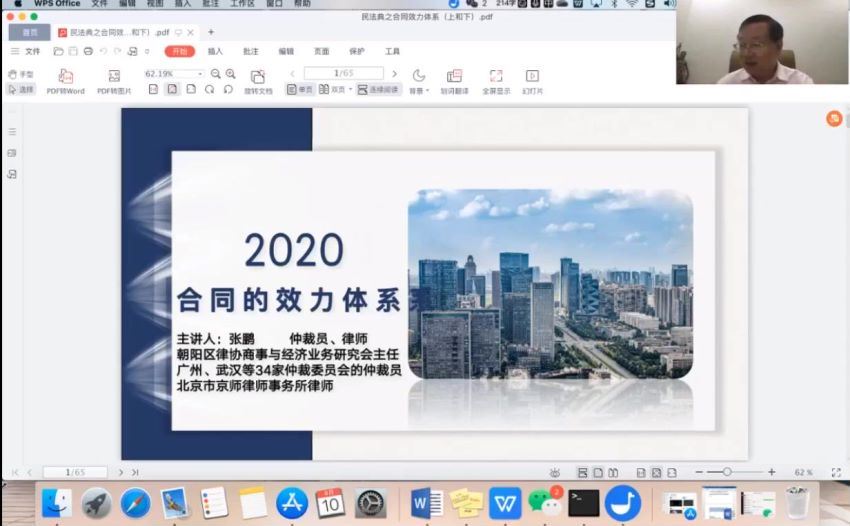
Task: Enable single page (单页) layout
Action: point(300,89)
